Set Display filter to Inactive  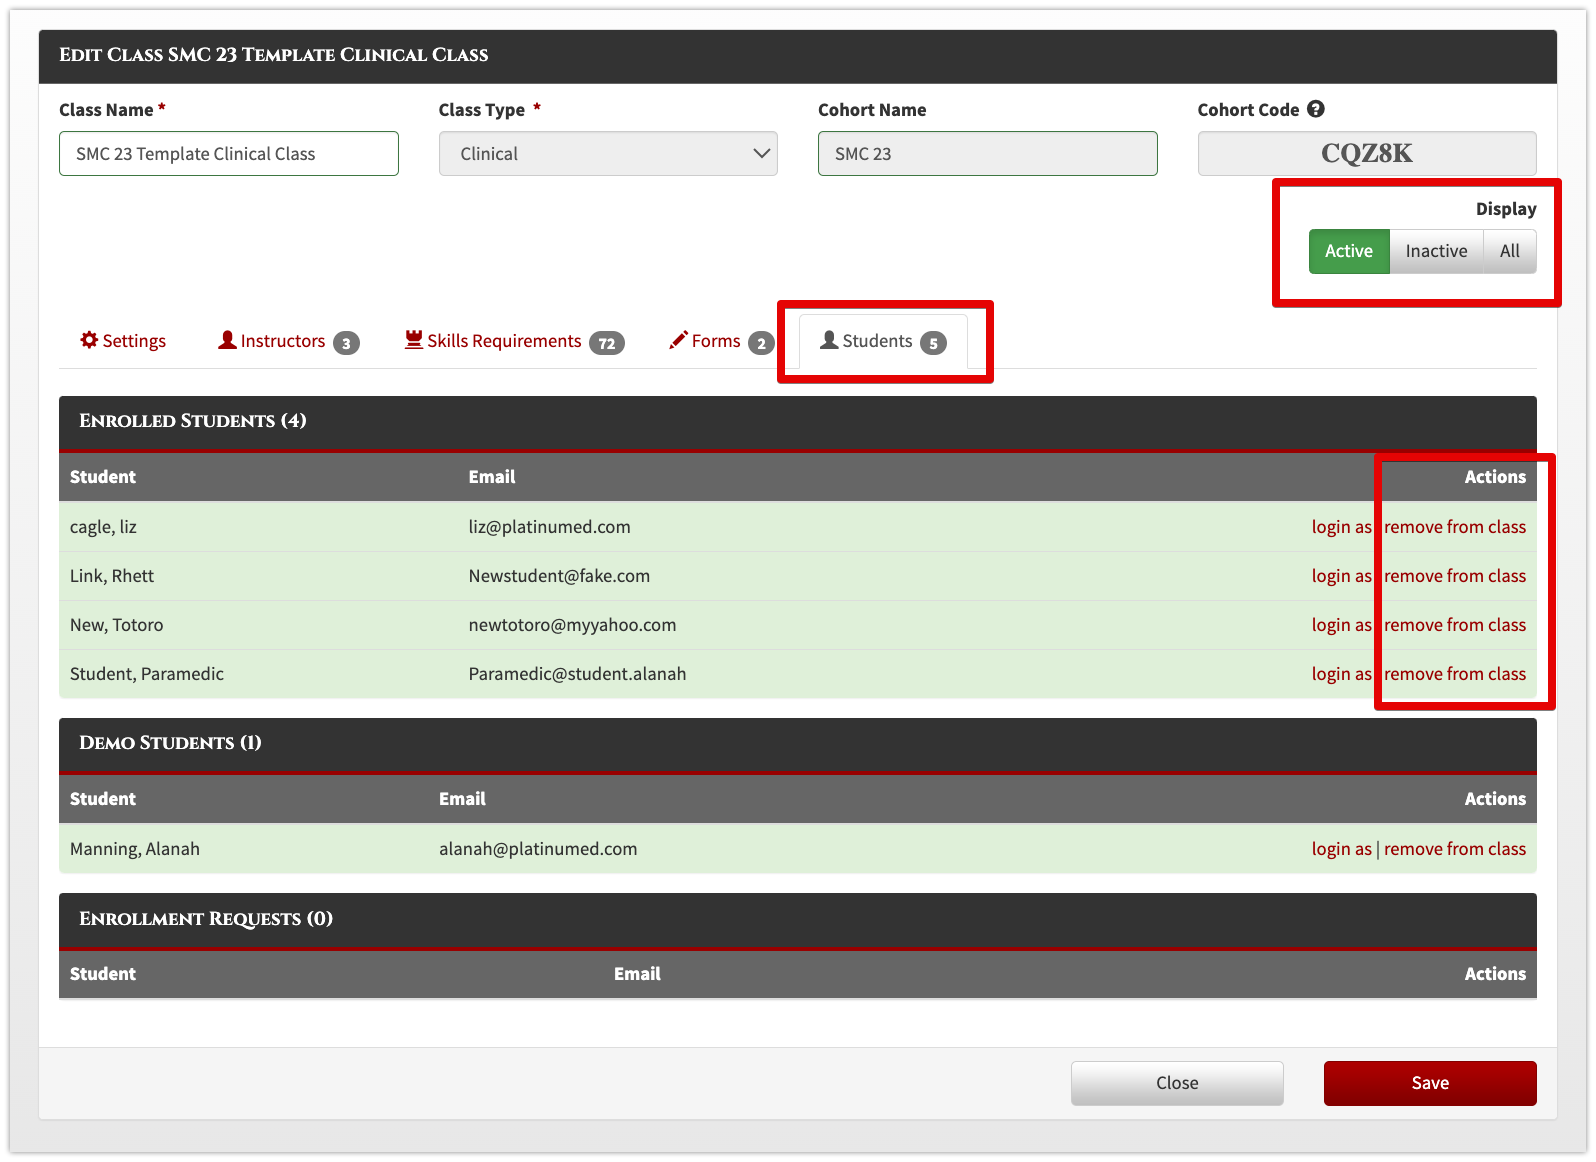[1436, 251]
